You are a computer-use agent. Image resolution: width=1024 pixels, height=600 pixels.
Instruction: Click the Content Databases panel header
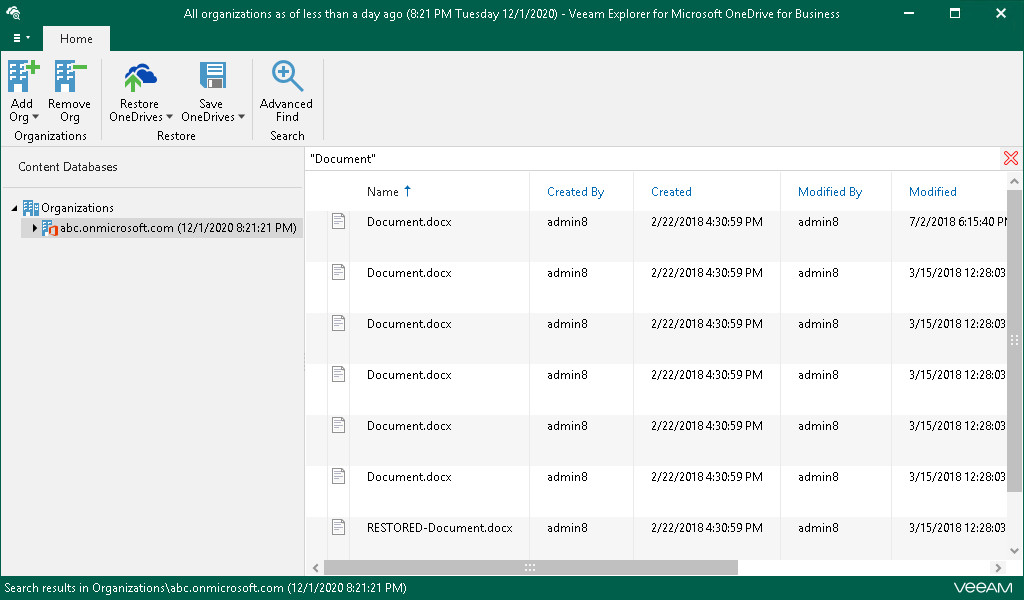point(68,166)
